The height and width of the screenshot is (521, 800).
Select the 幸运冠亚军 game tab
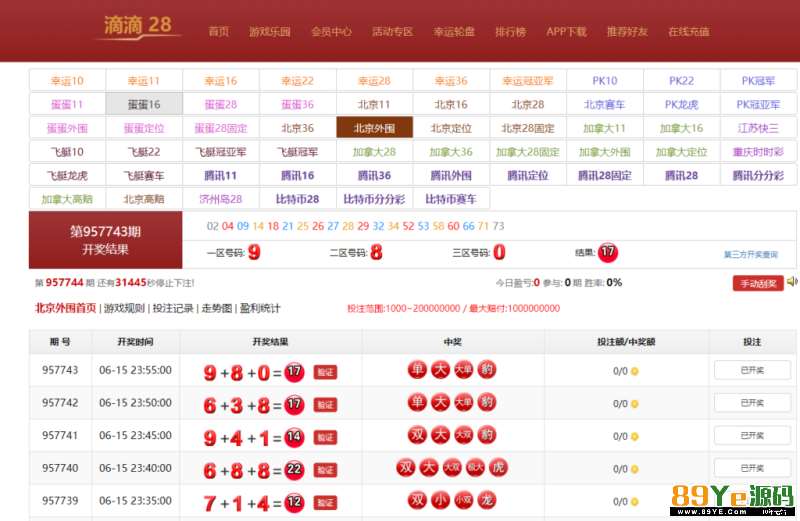pos(528,81)
